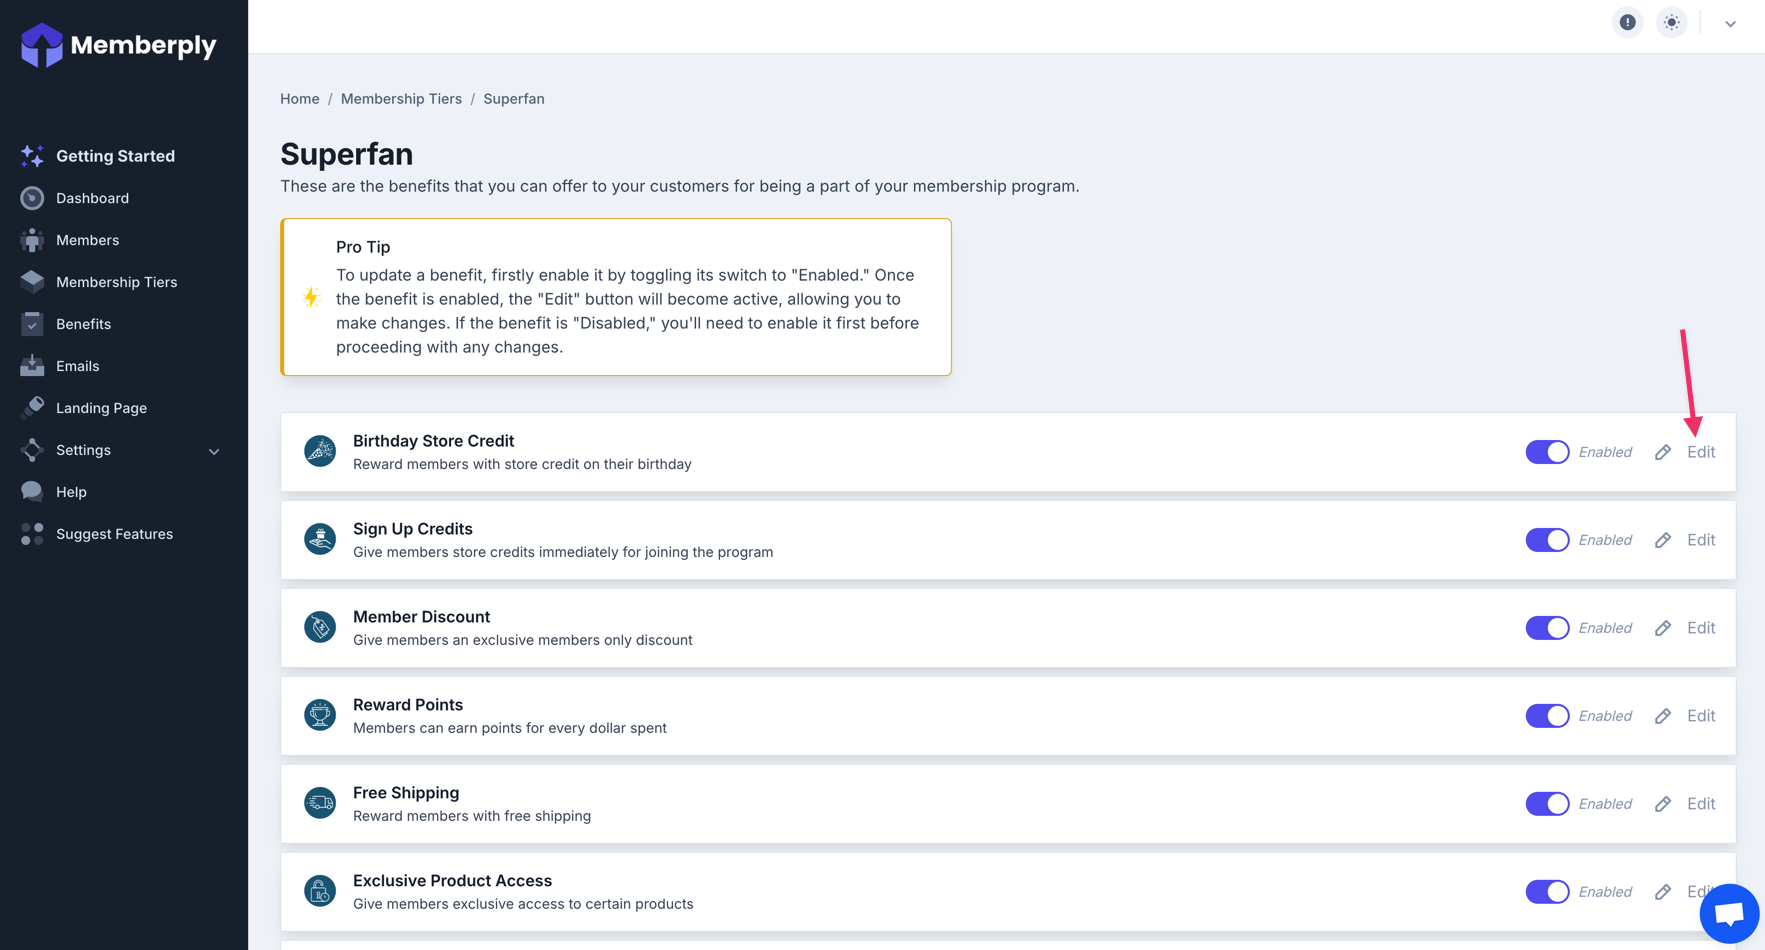Click the pencil icon for Sign Up Credits
This screenshot has width=1765, height=950.
[1662, 540]
